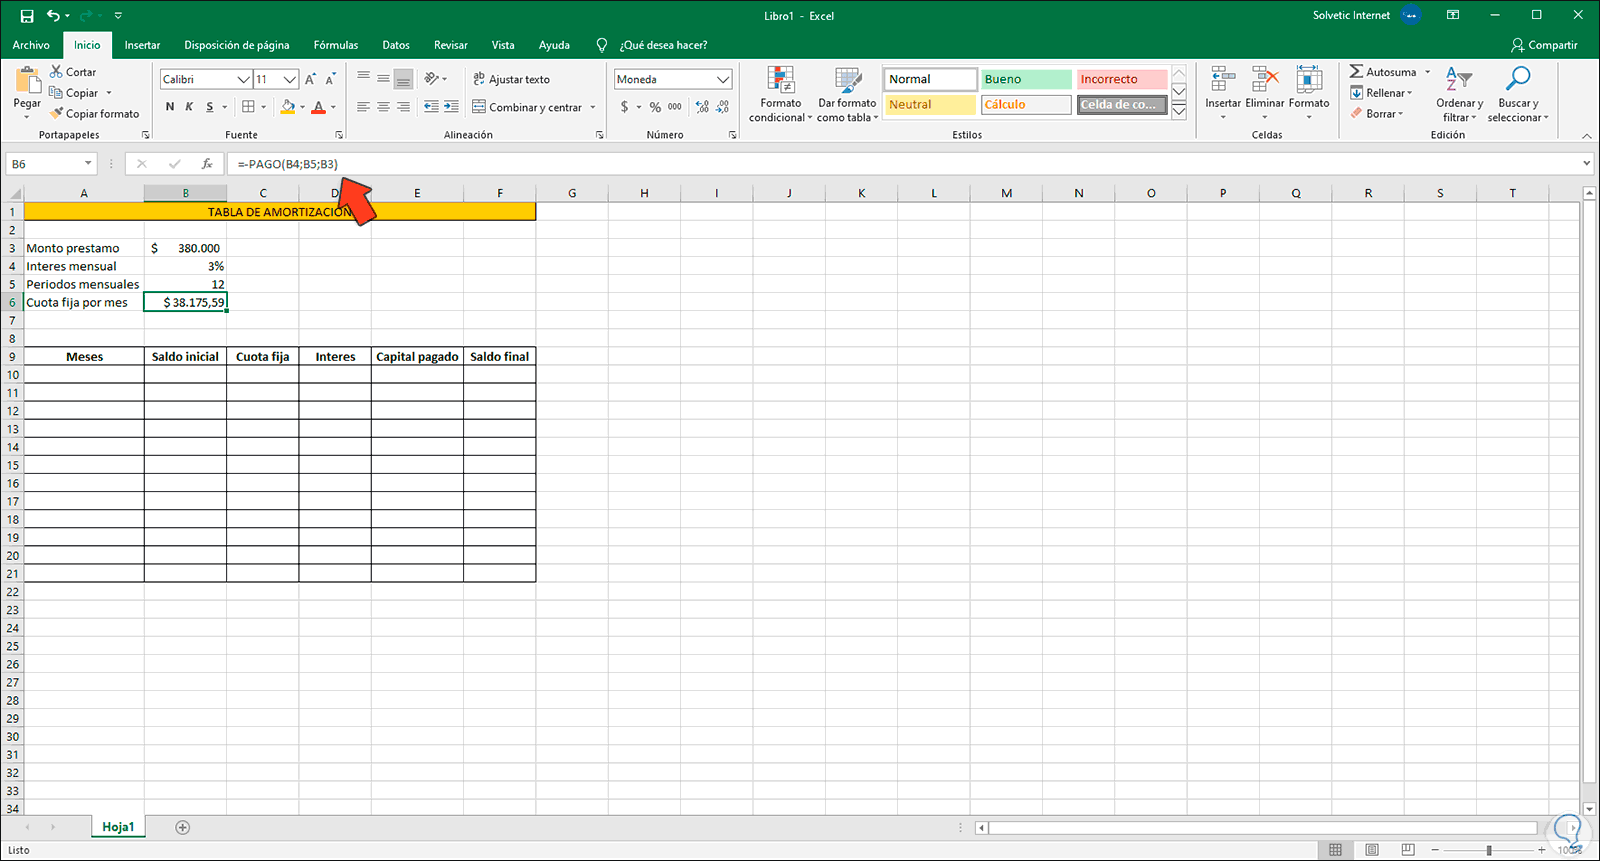This screenshot has width=1600, height=861.
Task: Click the Cortar scissors icon
Action: [56, 72]
